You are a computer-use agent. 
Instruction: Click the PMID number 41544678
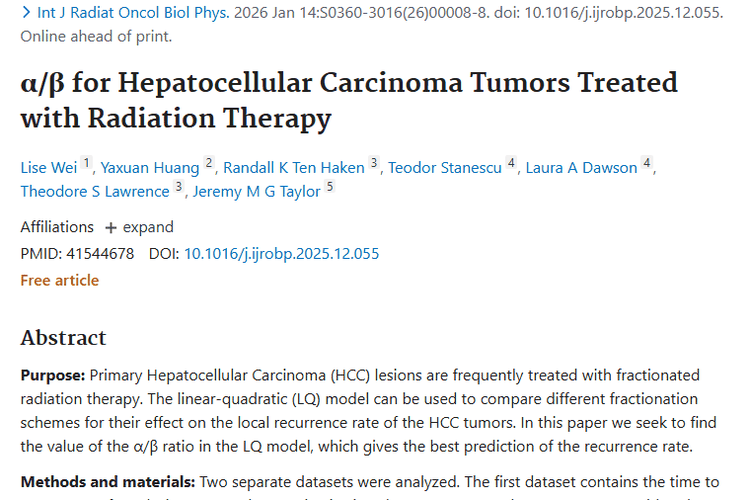tap(100, 253)
